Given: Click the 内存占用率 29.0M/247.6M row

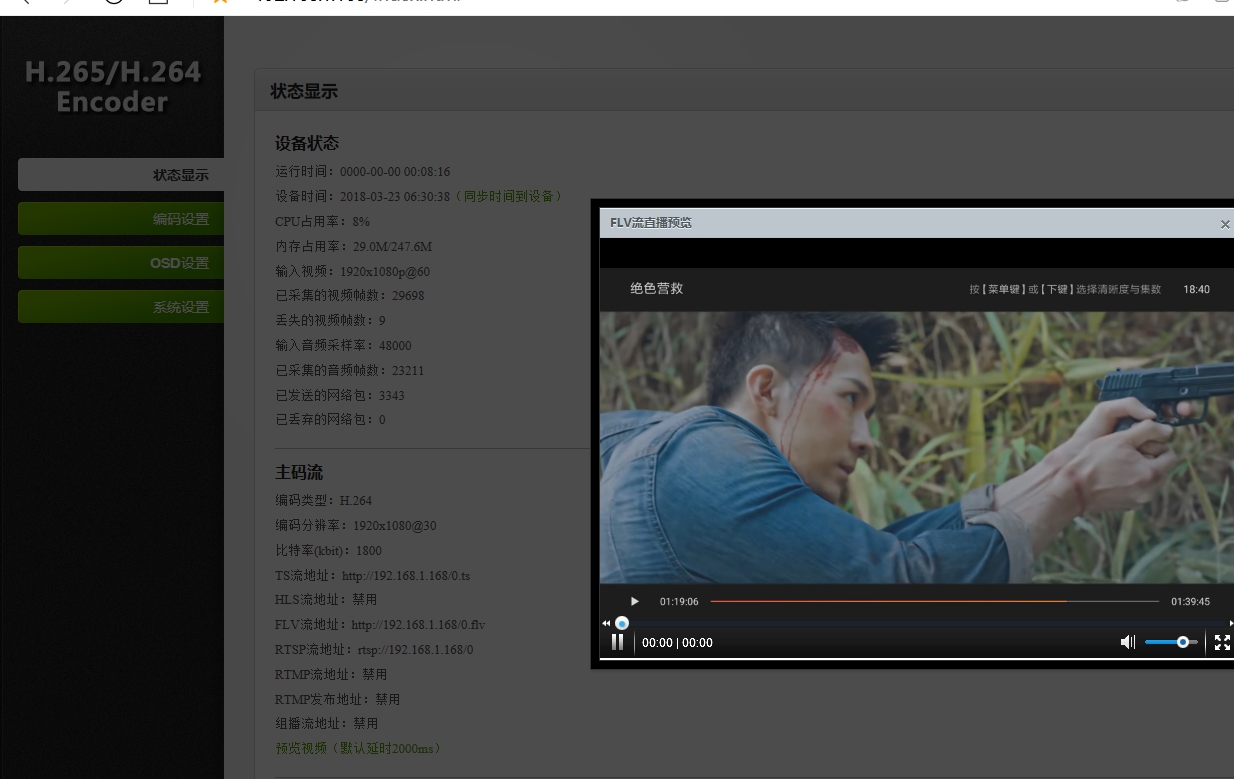Looking at the screenshot, I should tap(353, 246).
